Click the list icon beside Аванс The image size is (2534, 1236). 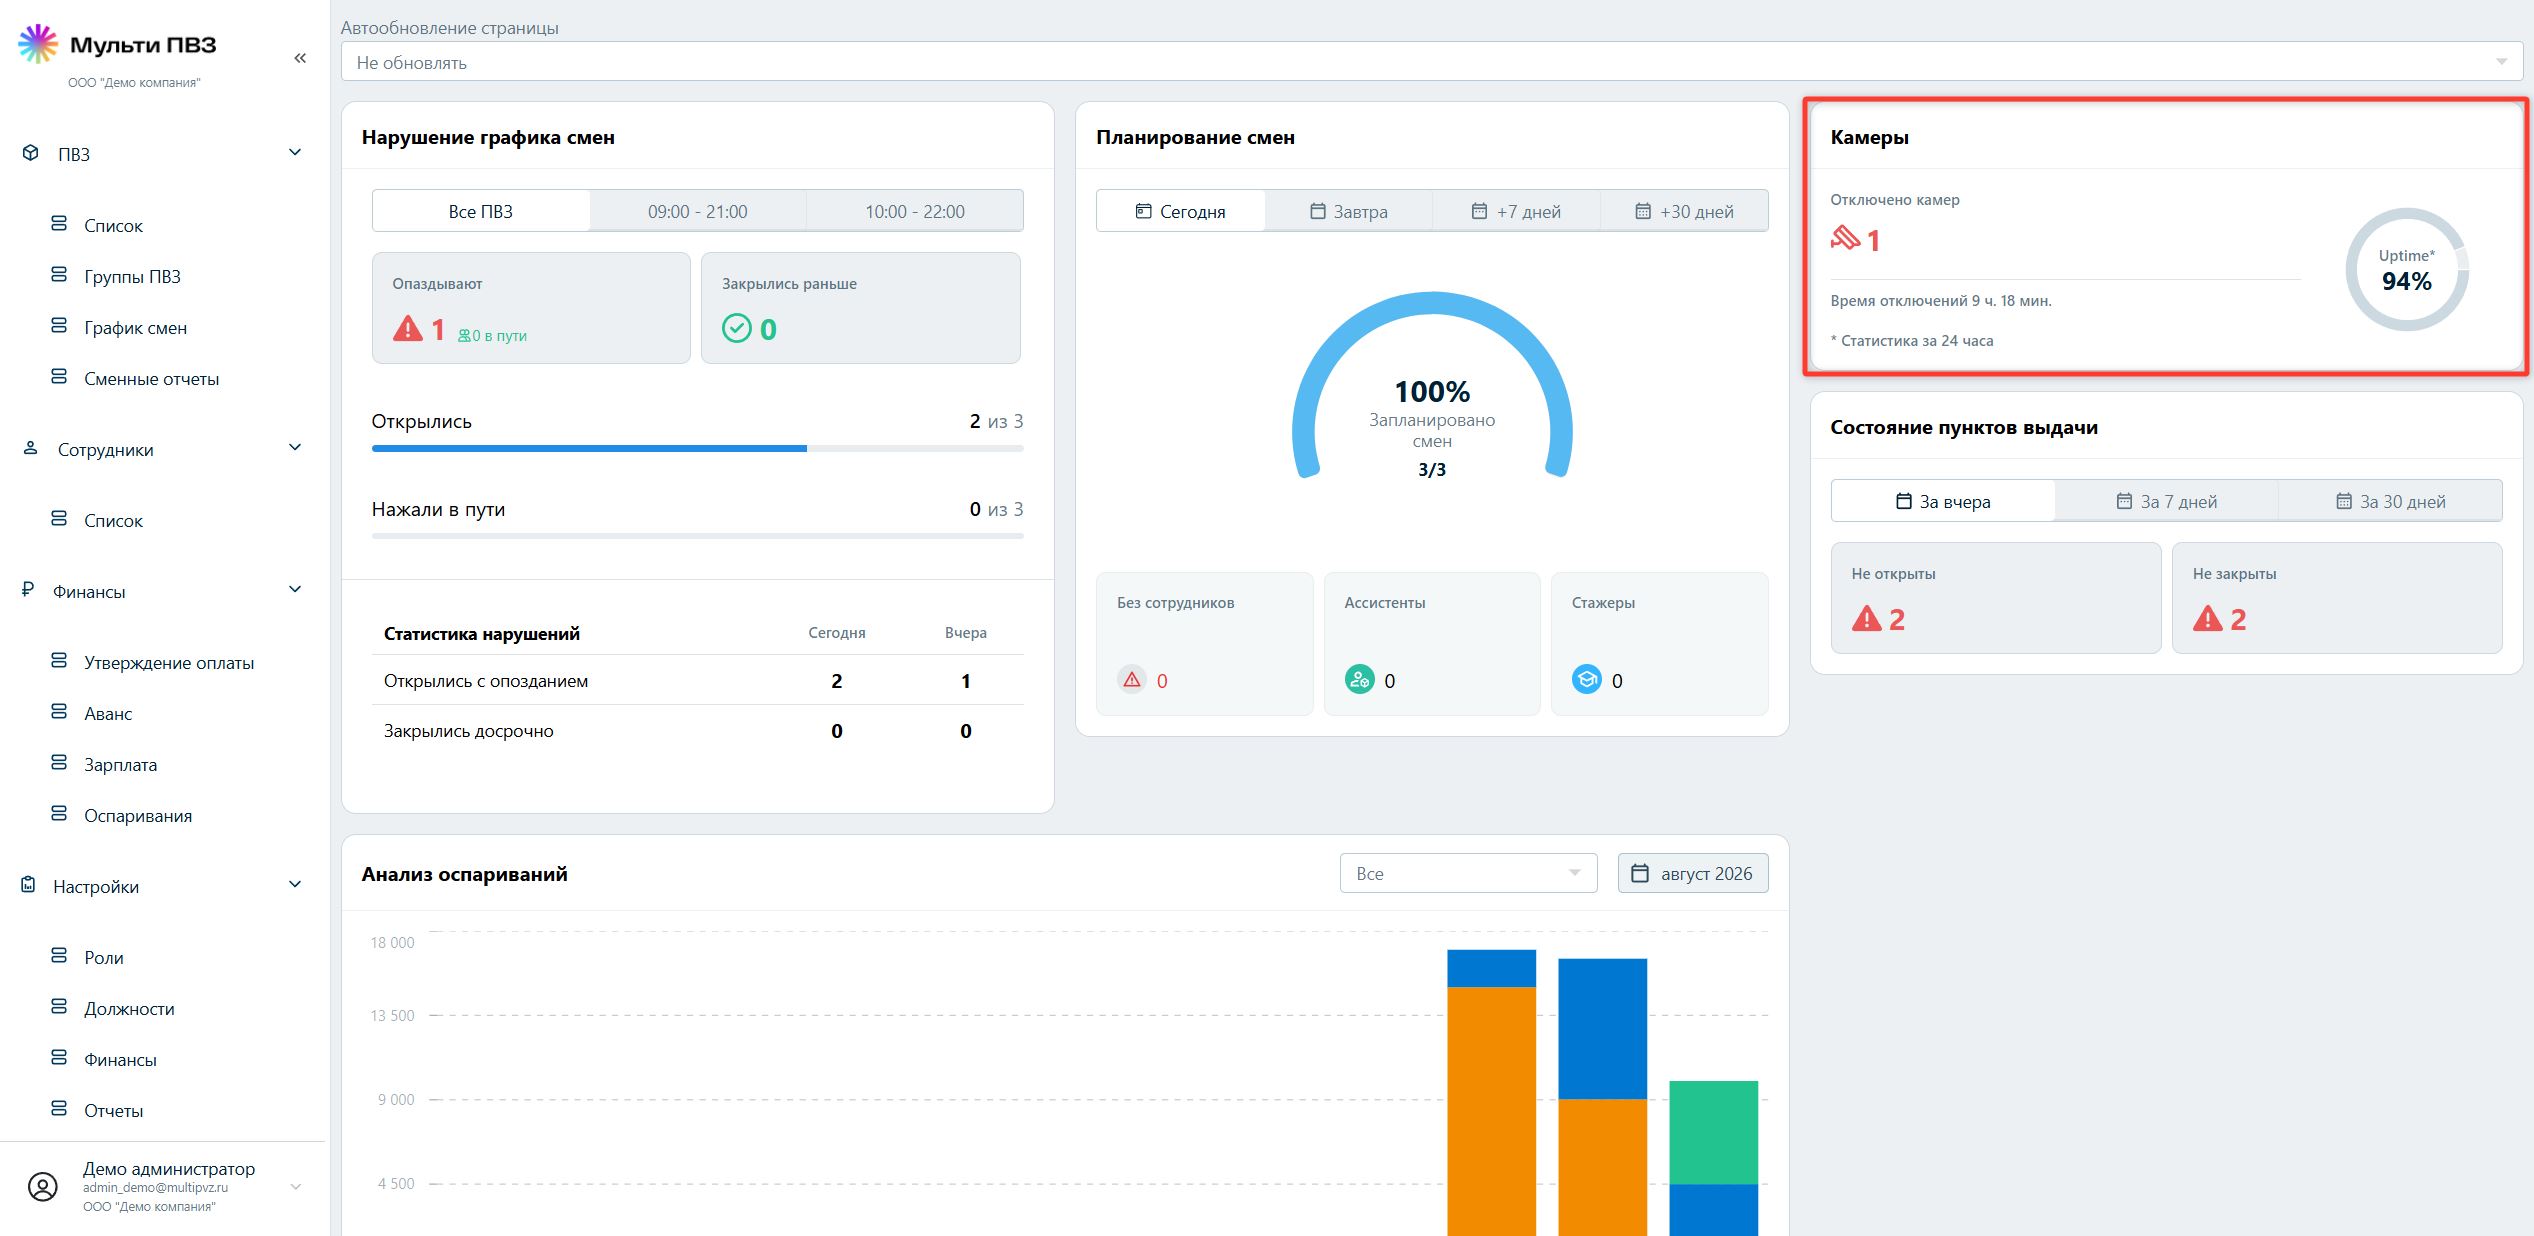pos(59,712)
